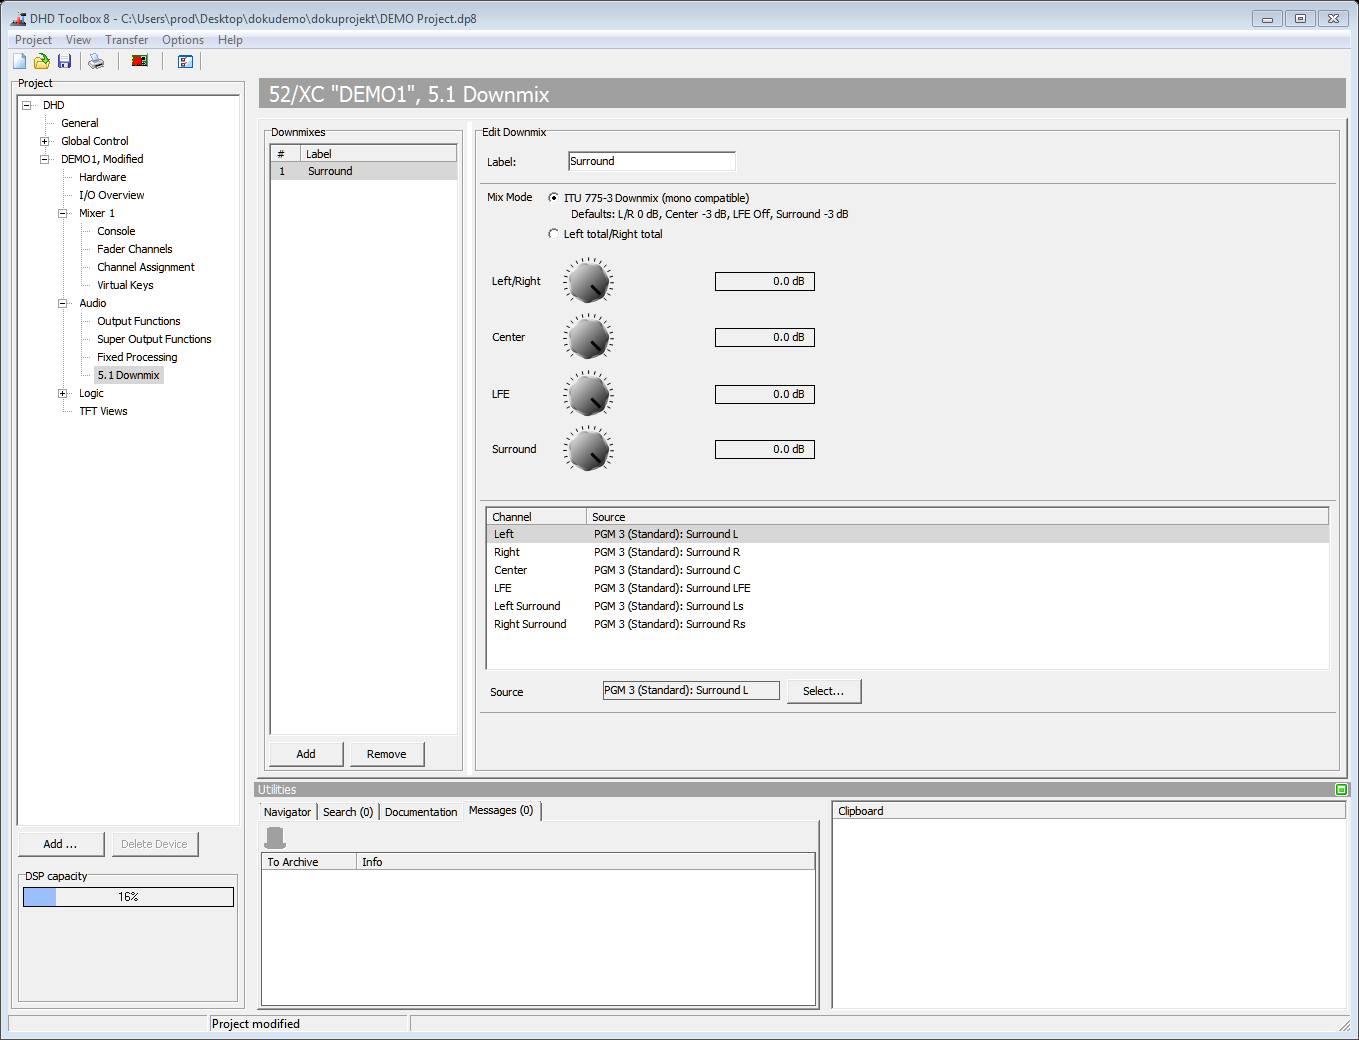This screenshot has height=1040, width=1359.
Task: Click the Center level knob
Action: (588, 338)
